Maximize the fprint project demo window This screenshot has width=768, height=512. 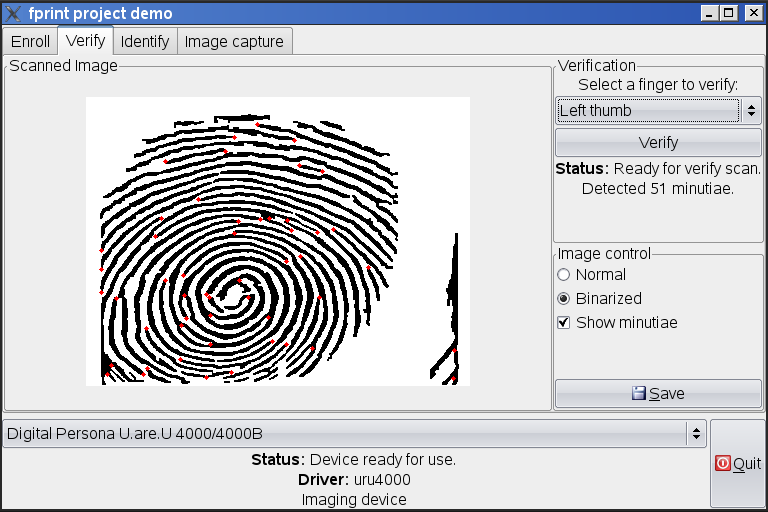(x=729, y=13)
